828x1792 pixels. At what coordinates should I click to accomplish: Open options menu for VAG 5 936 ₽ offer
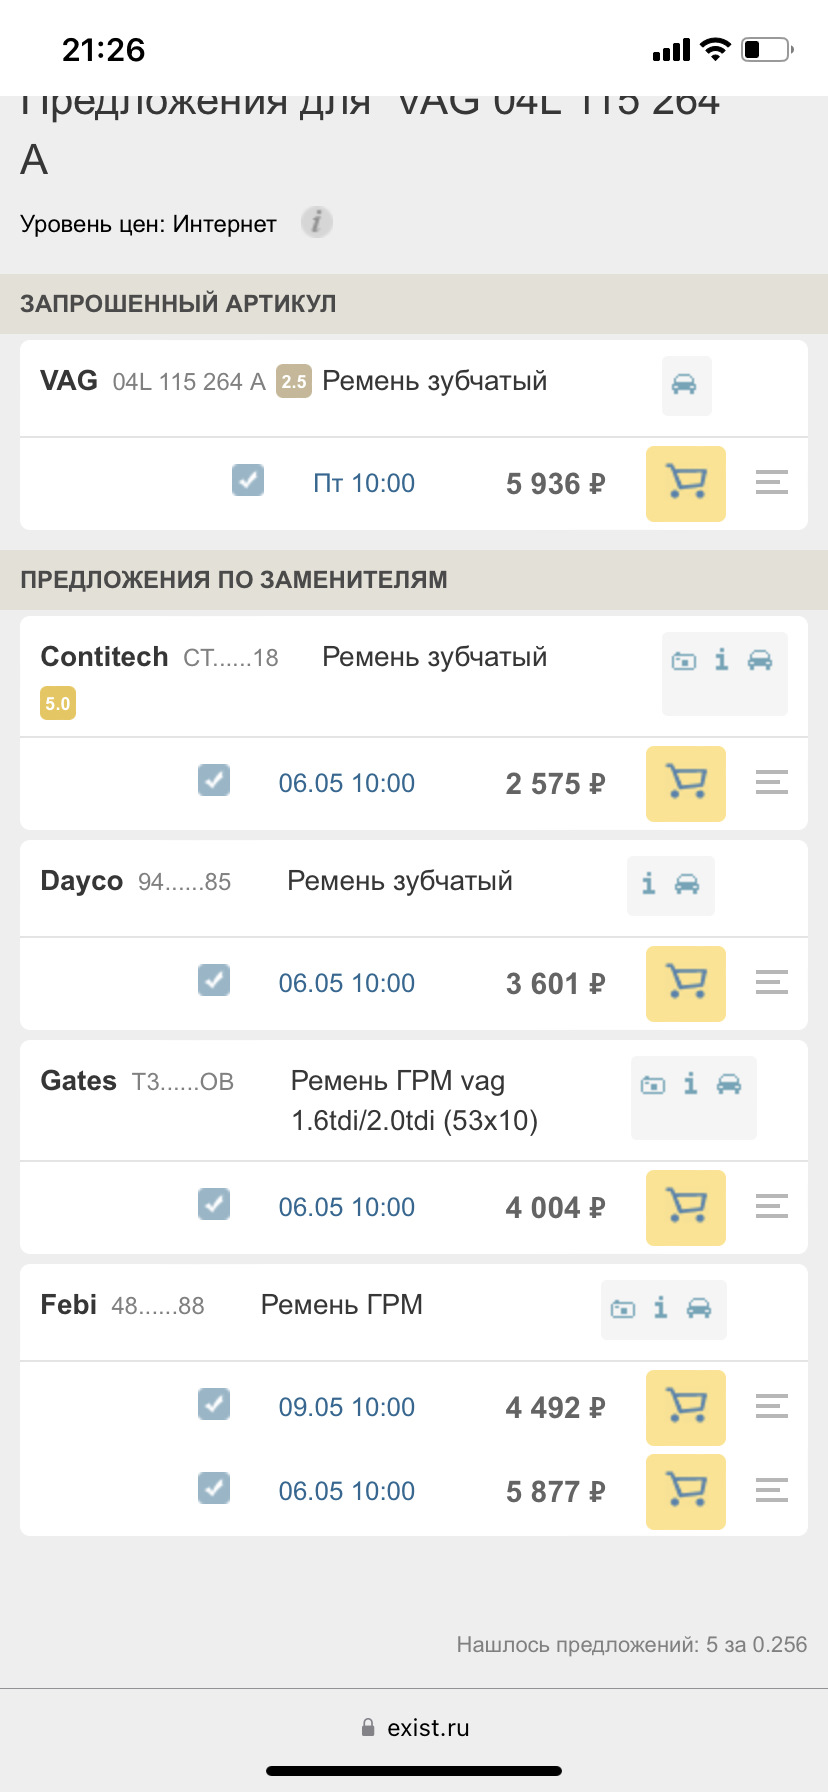771,483
